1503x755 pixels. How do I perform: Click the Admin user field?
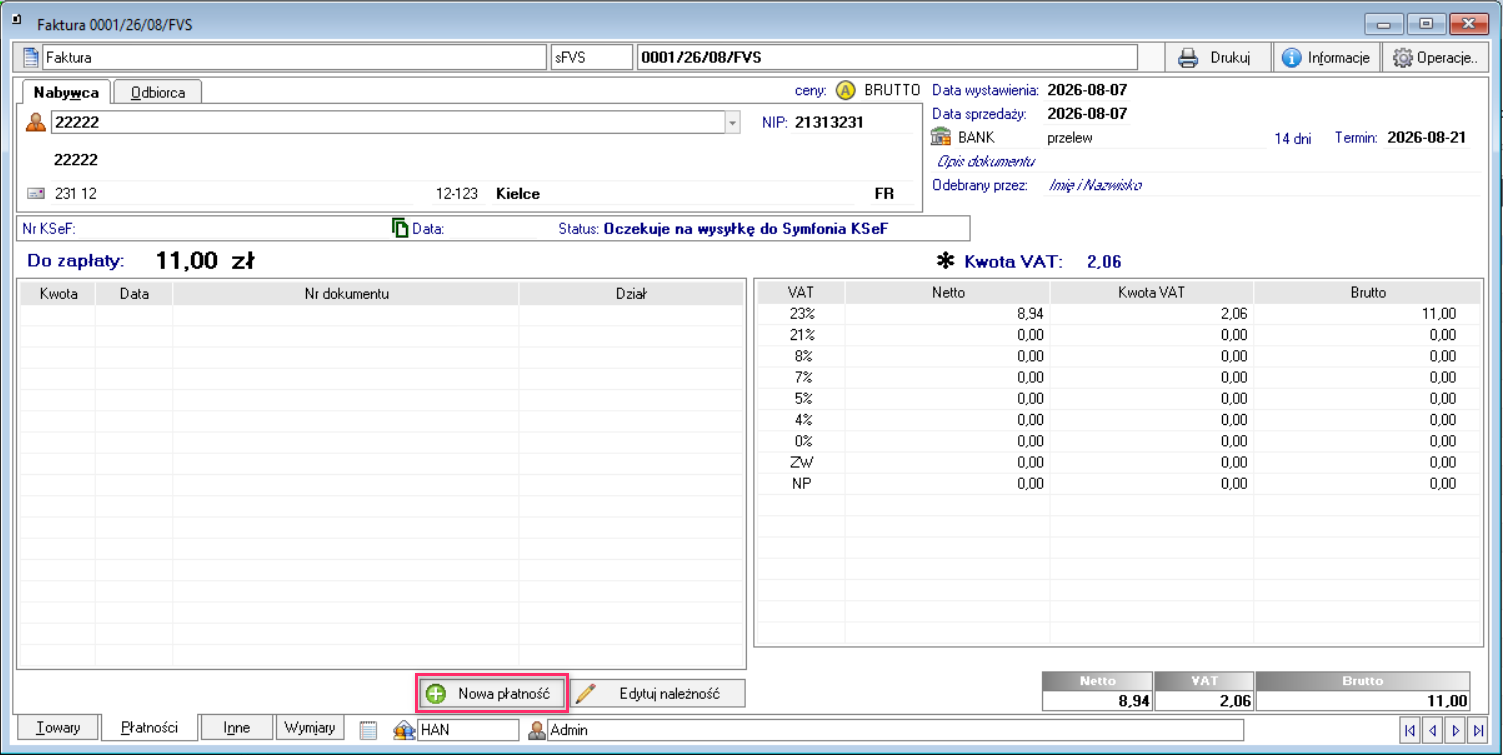click(895, 730)
